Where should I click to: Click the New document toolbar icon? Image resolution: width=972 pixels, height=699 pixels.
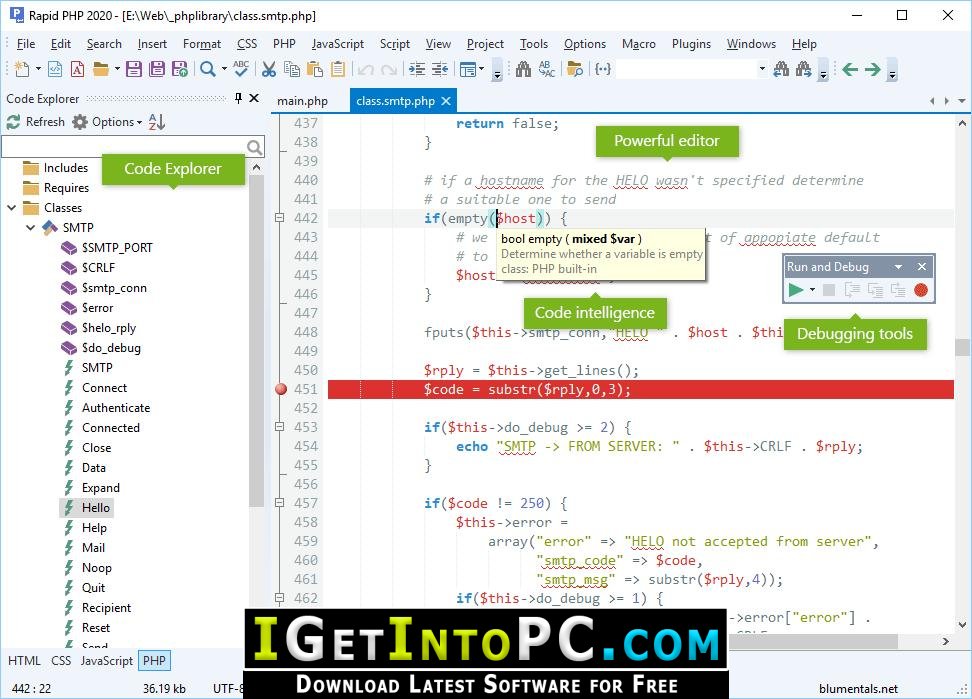(x=22, y=69)
